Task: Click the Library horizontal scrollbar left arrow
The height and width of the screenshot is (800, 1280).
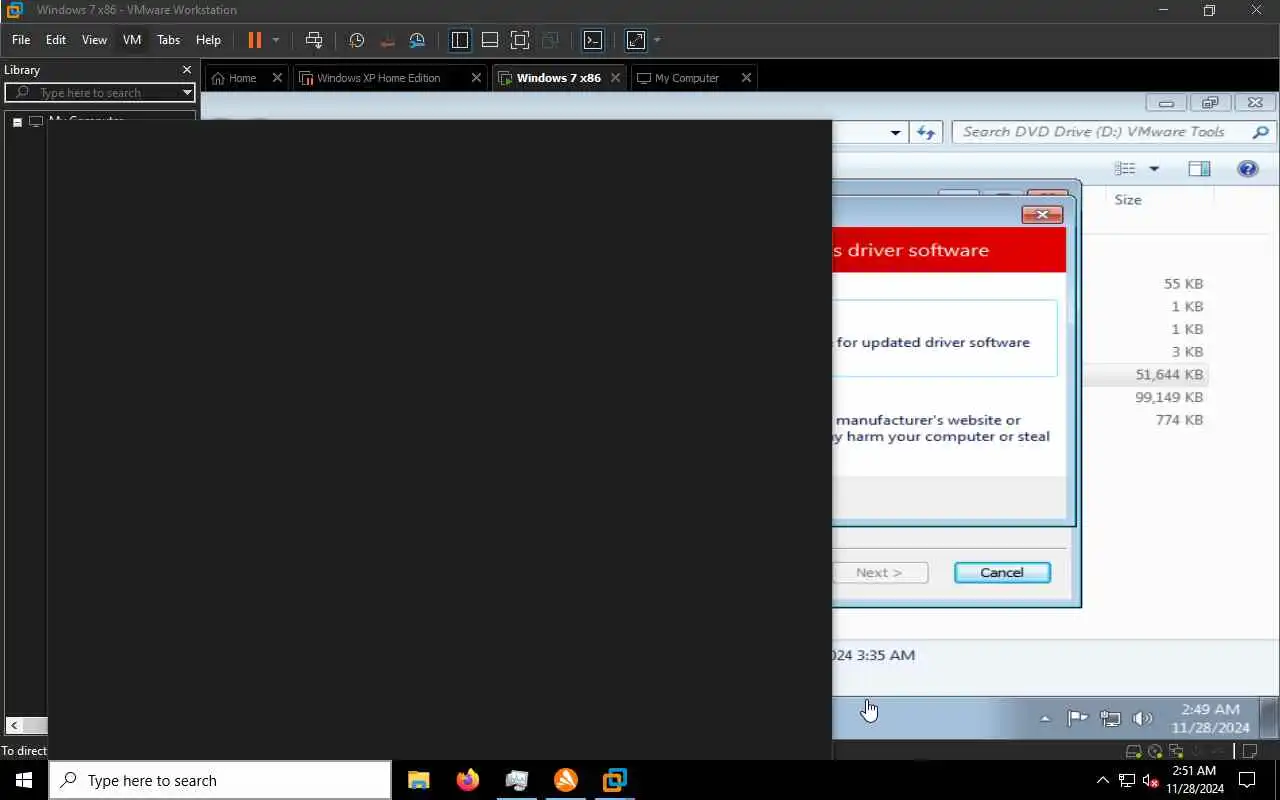Action: [14, 725]
